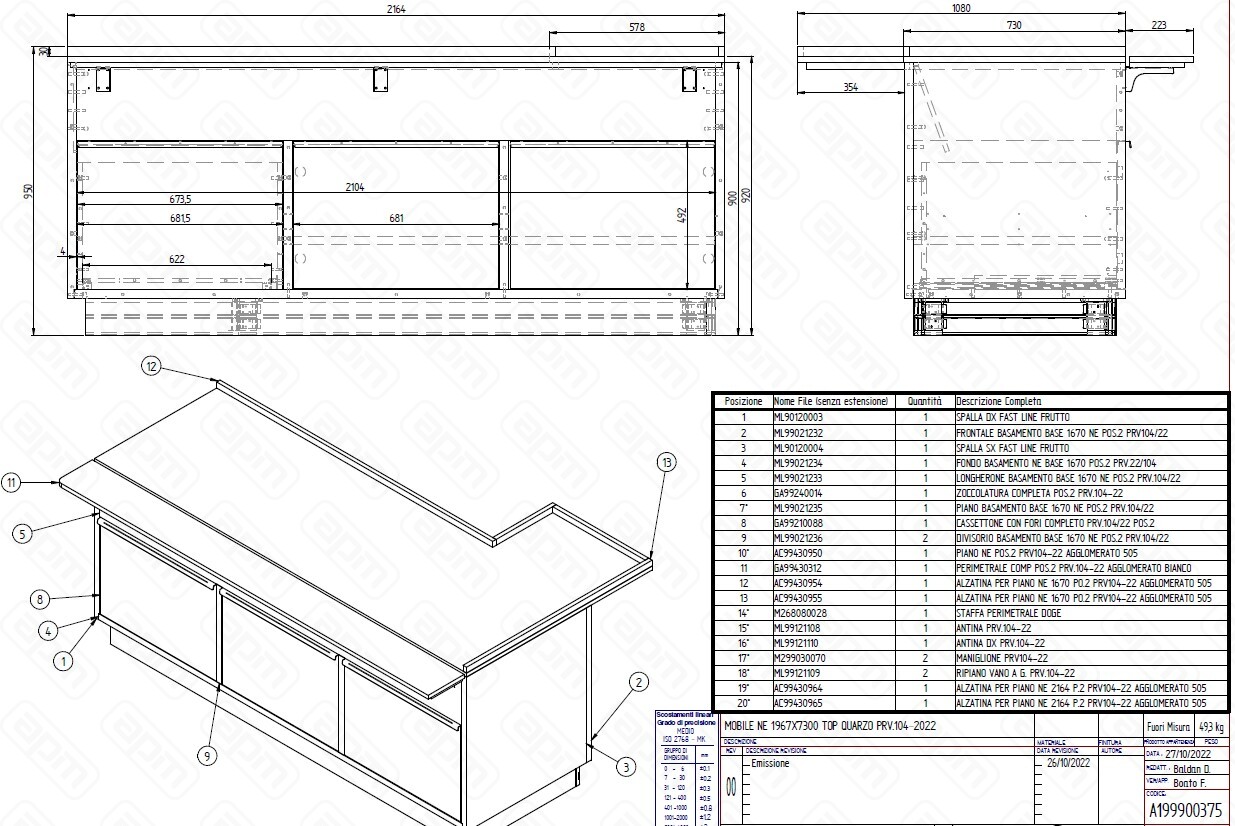
Task: Select the 578 dimension in front view
Action: coord(637,28)
